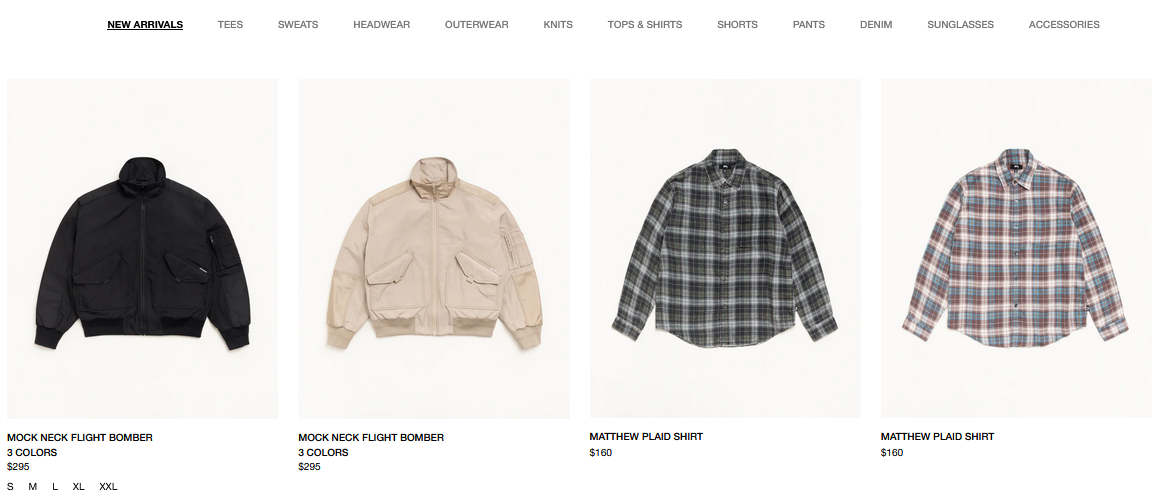Open the green plaid shirt photo
Image resolution: width=1156 pixels, height=494 pixels.
[x=725, y=248]
